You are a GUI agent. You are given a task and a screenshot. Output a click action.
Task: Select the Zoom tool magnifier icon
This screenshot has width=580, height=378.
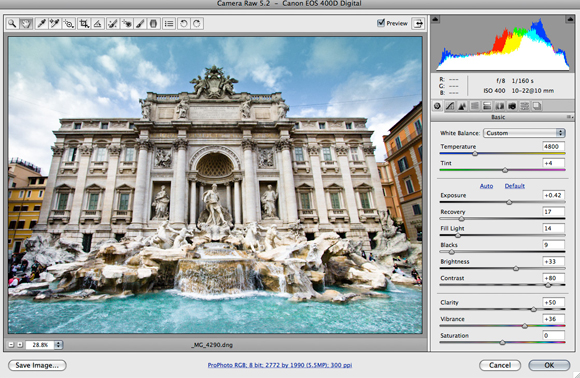(12, 24)
